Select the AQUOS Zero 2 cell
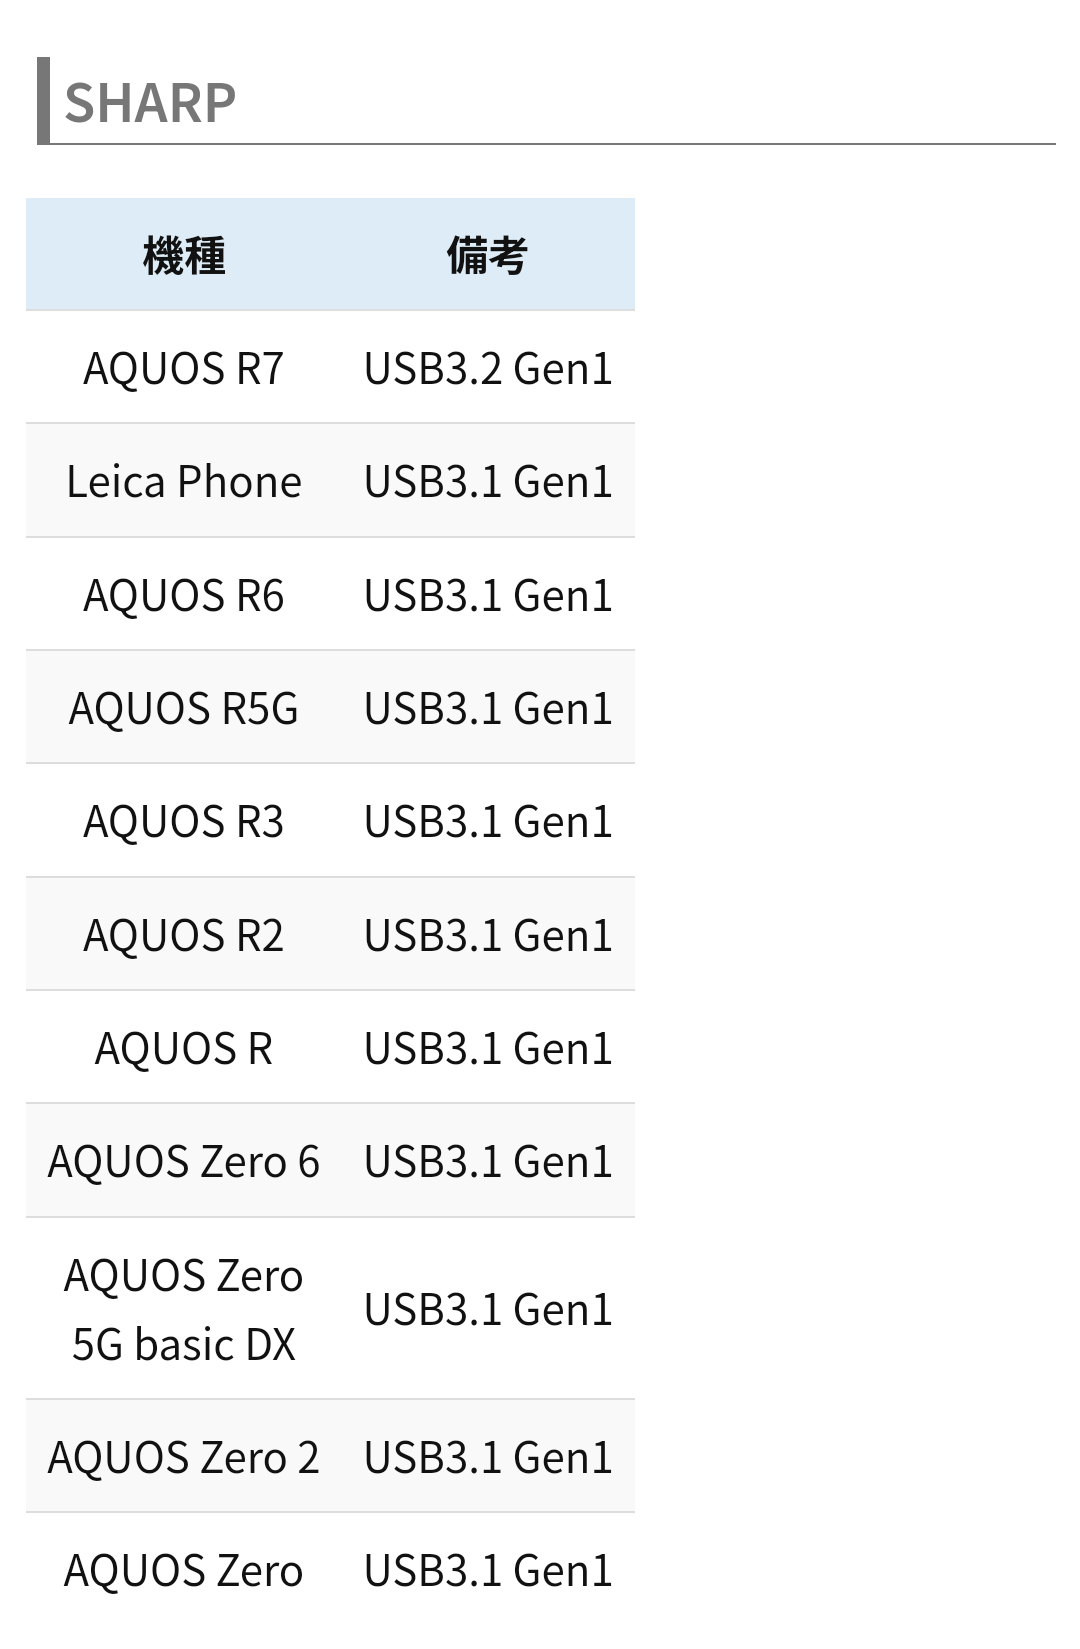The width and height of the screenshot is (1080, 1649). [x=184, y=1457]
